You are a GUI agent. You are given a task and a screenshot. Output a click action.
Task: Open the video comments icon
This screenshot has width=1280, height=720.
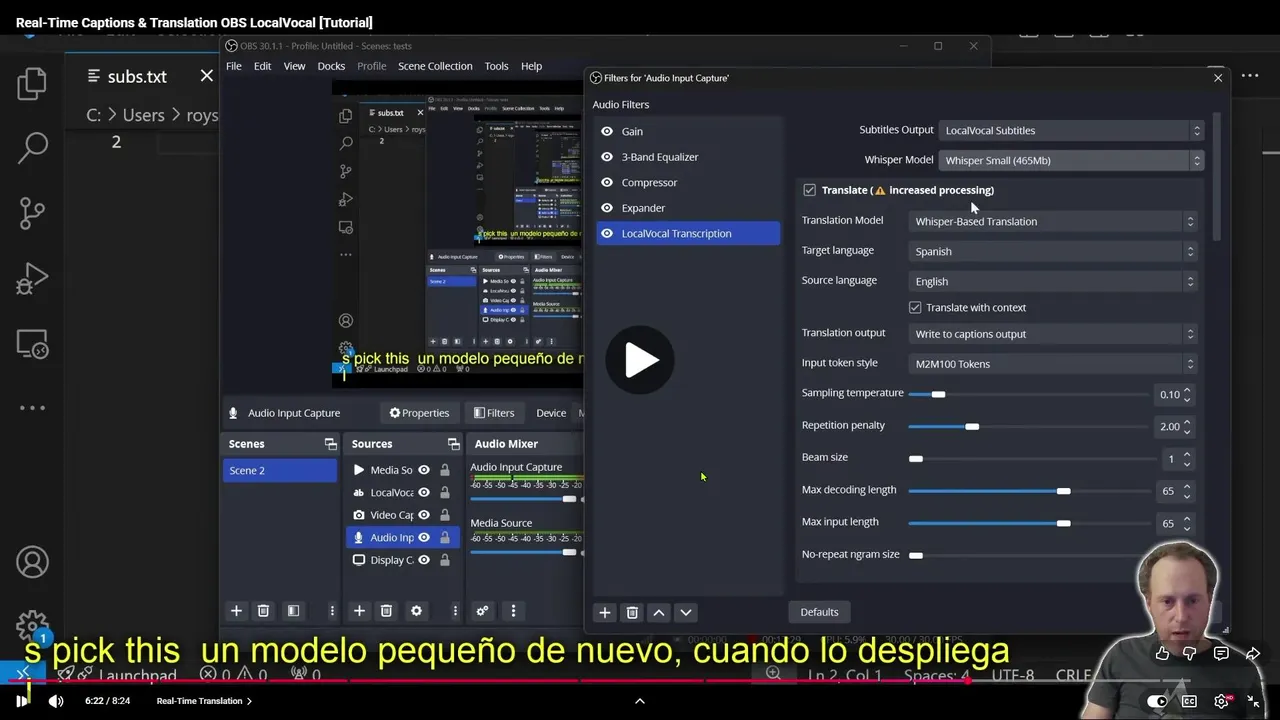[x=1221, y=654]
